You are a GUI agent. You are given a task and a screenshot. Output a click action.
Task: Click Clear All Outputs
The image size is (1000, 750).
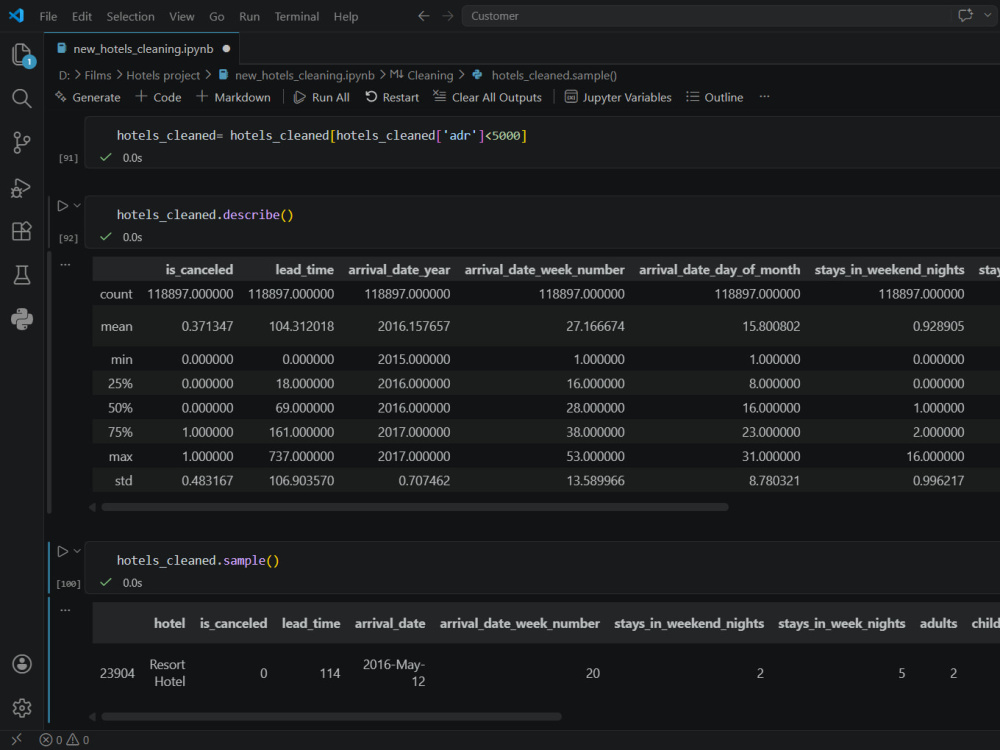coord(488,97)
